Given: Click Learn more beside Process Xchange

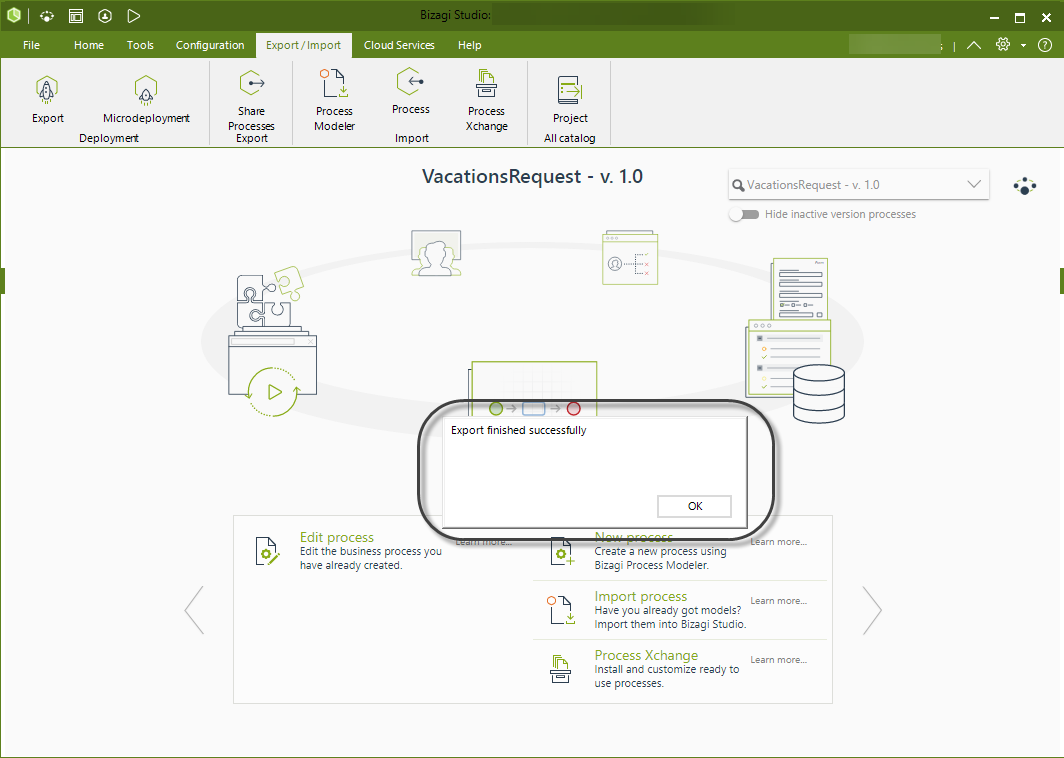Looking at the screenshot, I should click(778, 660).
